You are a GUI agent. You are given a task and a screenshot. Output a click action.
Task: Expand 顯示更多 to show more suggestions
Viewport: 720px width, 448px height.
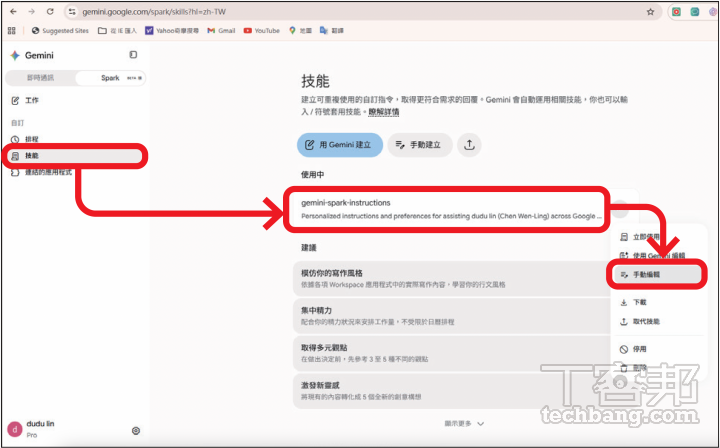coord(464,424)
